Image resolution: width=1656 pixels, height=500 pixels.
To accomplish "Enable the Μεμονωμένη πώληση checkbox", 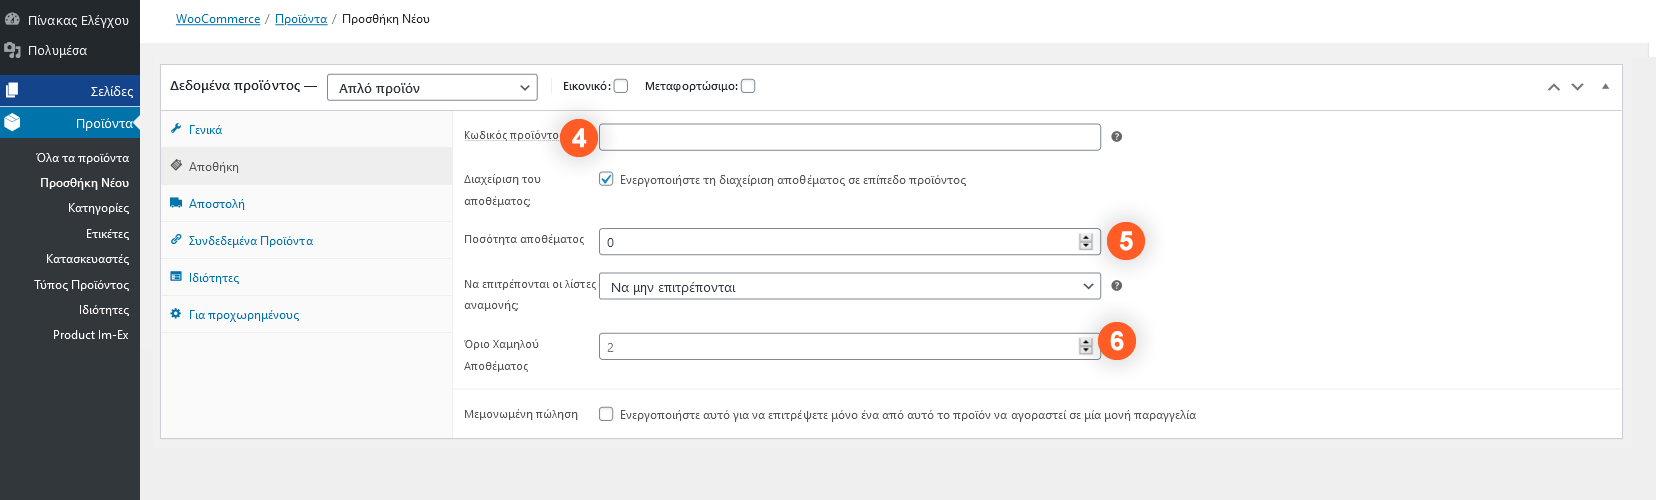I will pos(606,414).
